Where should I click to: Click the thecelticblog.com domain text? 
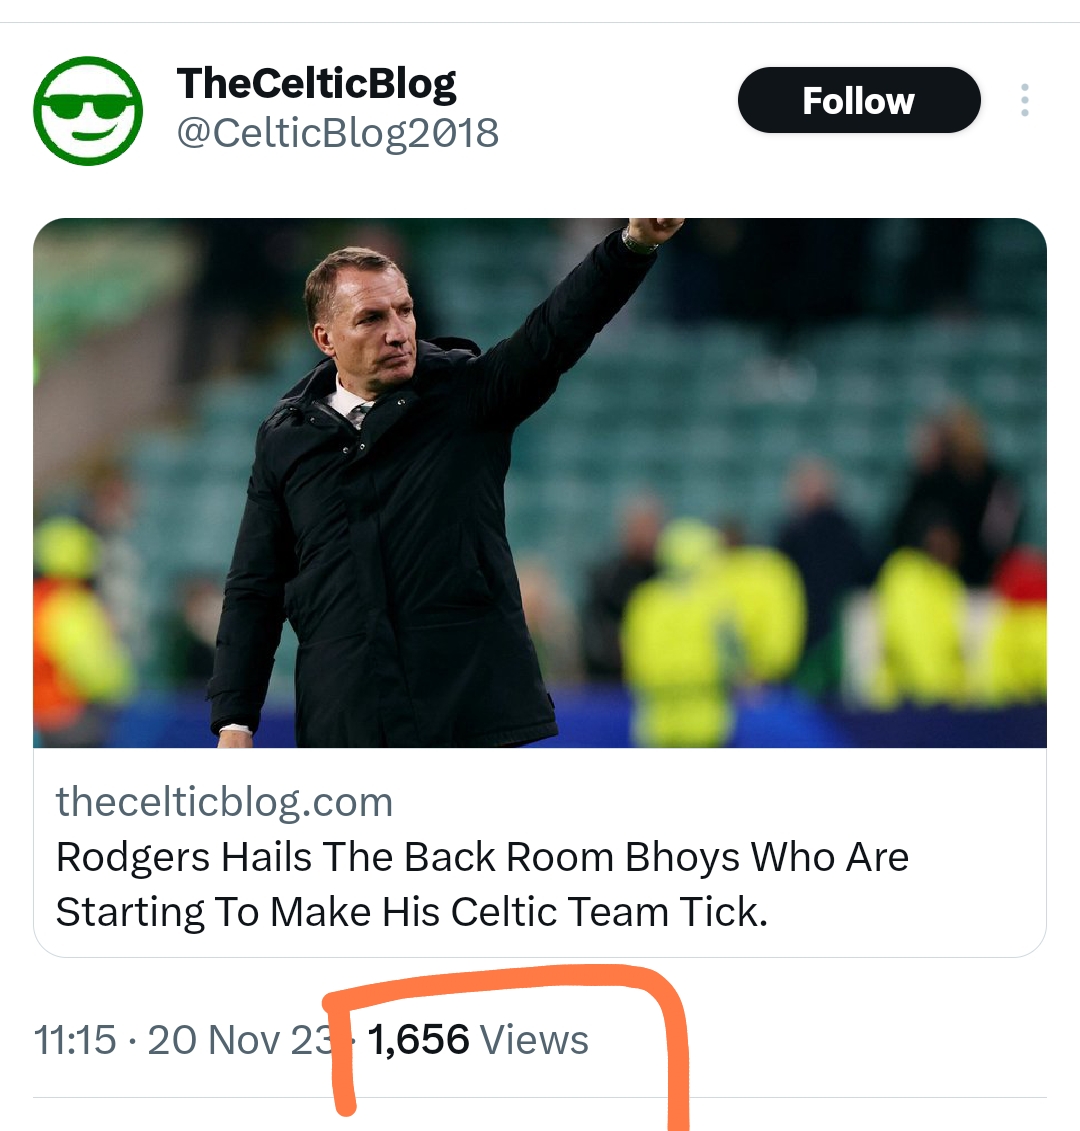(224, 802)
